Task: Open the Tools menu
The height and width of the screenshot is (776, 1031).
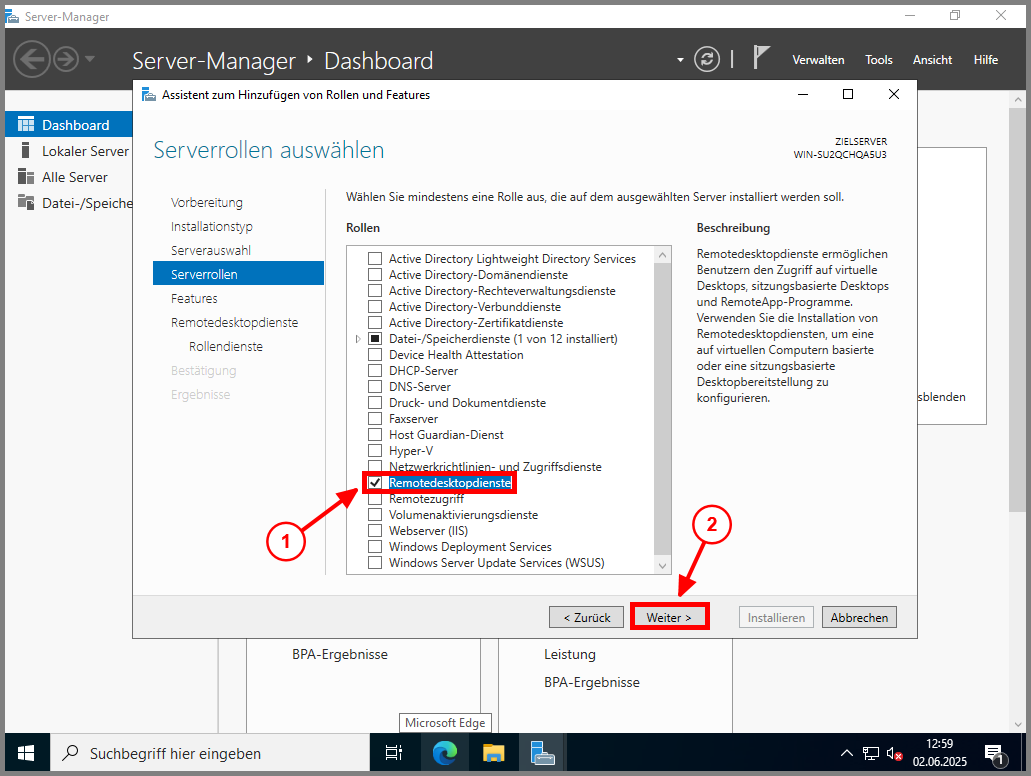Action: pyautogui.click(x=879, y=60)
